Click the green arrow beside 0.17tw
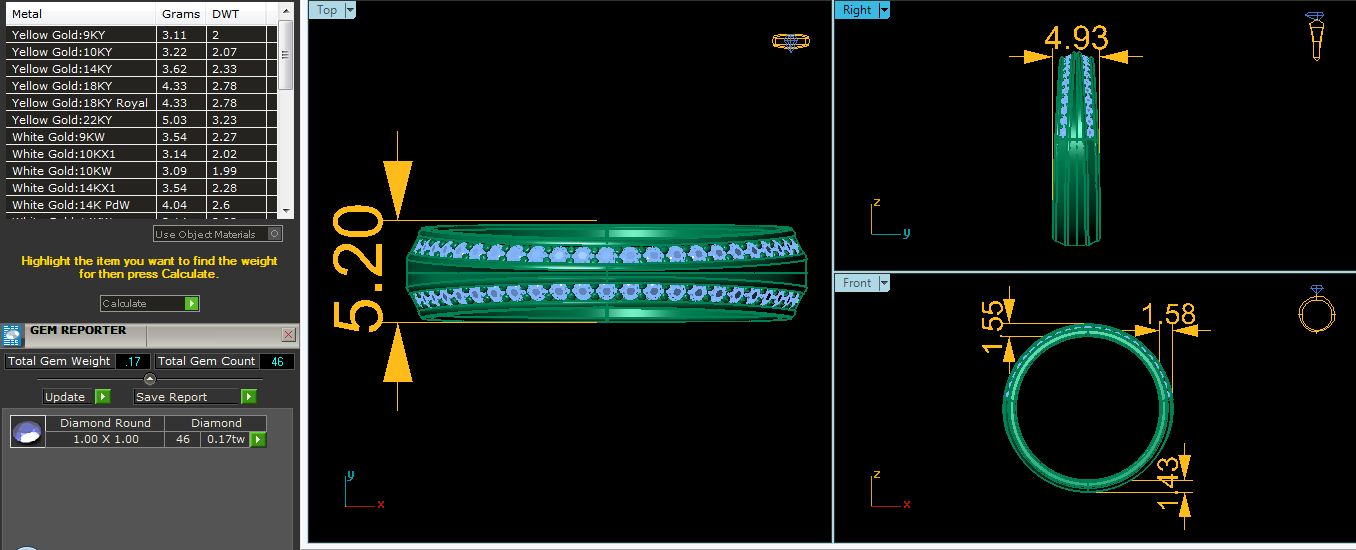The image size is (1356, 550). tap(258, 439)
